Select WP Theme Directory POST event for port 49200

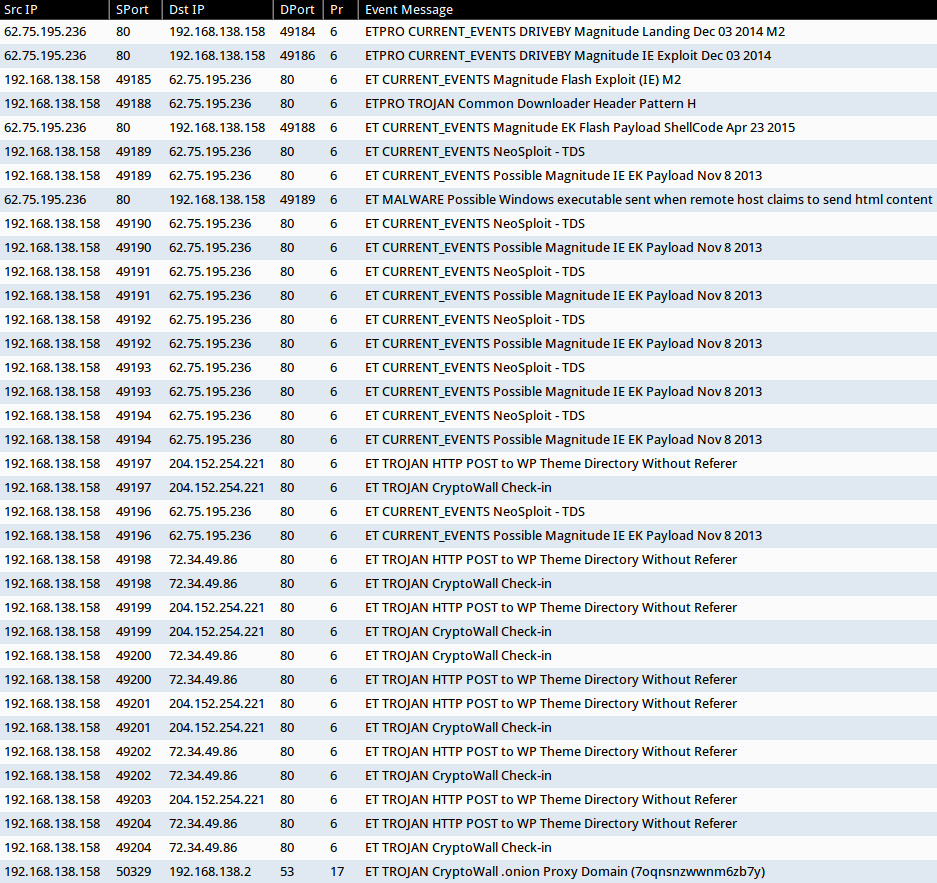[468, 680]
